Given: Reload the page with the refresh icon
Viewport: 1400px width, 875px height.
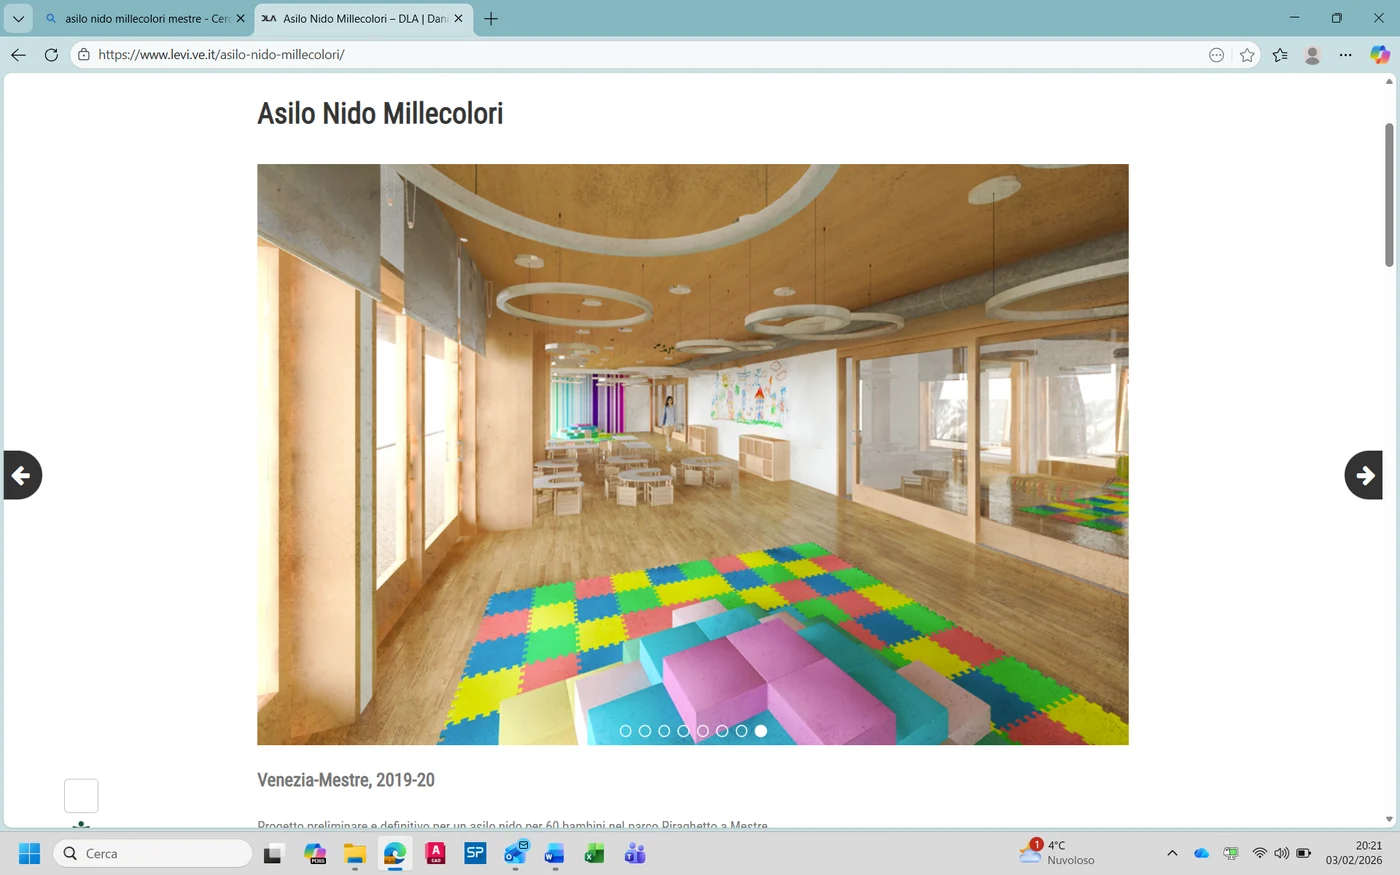Looking at the screenshot, I should coord(51,55).
